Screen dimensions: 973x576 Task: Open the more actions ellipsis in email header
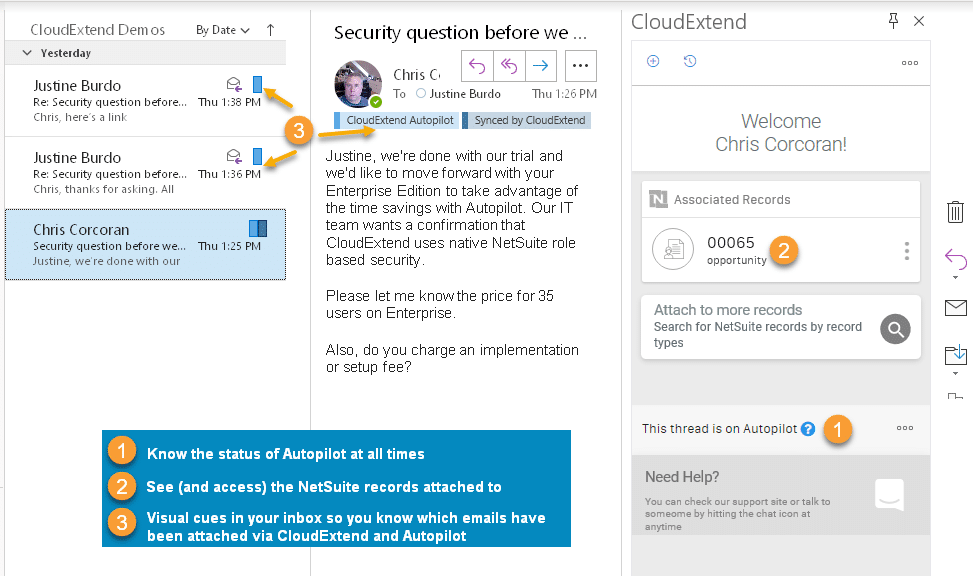tap(581, 66)
